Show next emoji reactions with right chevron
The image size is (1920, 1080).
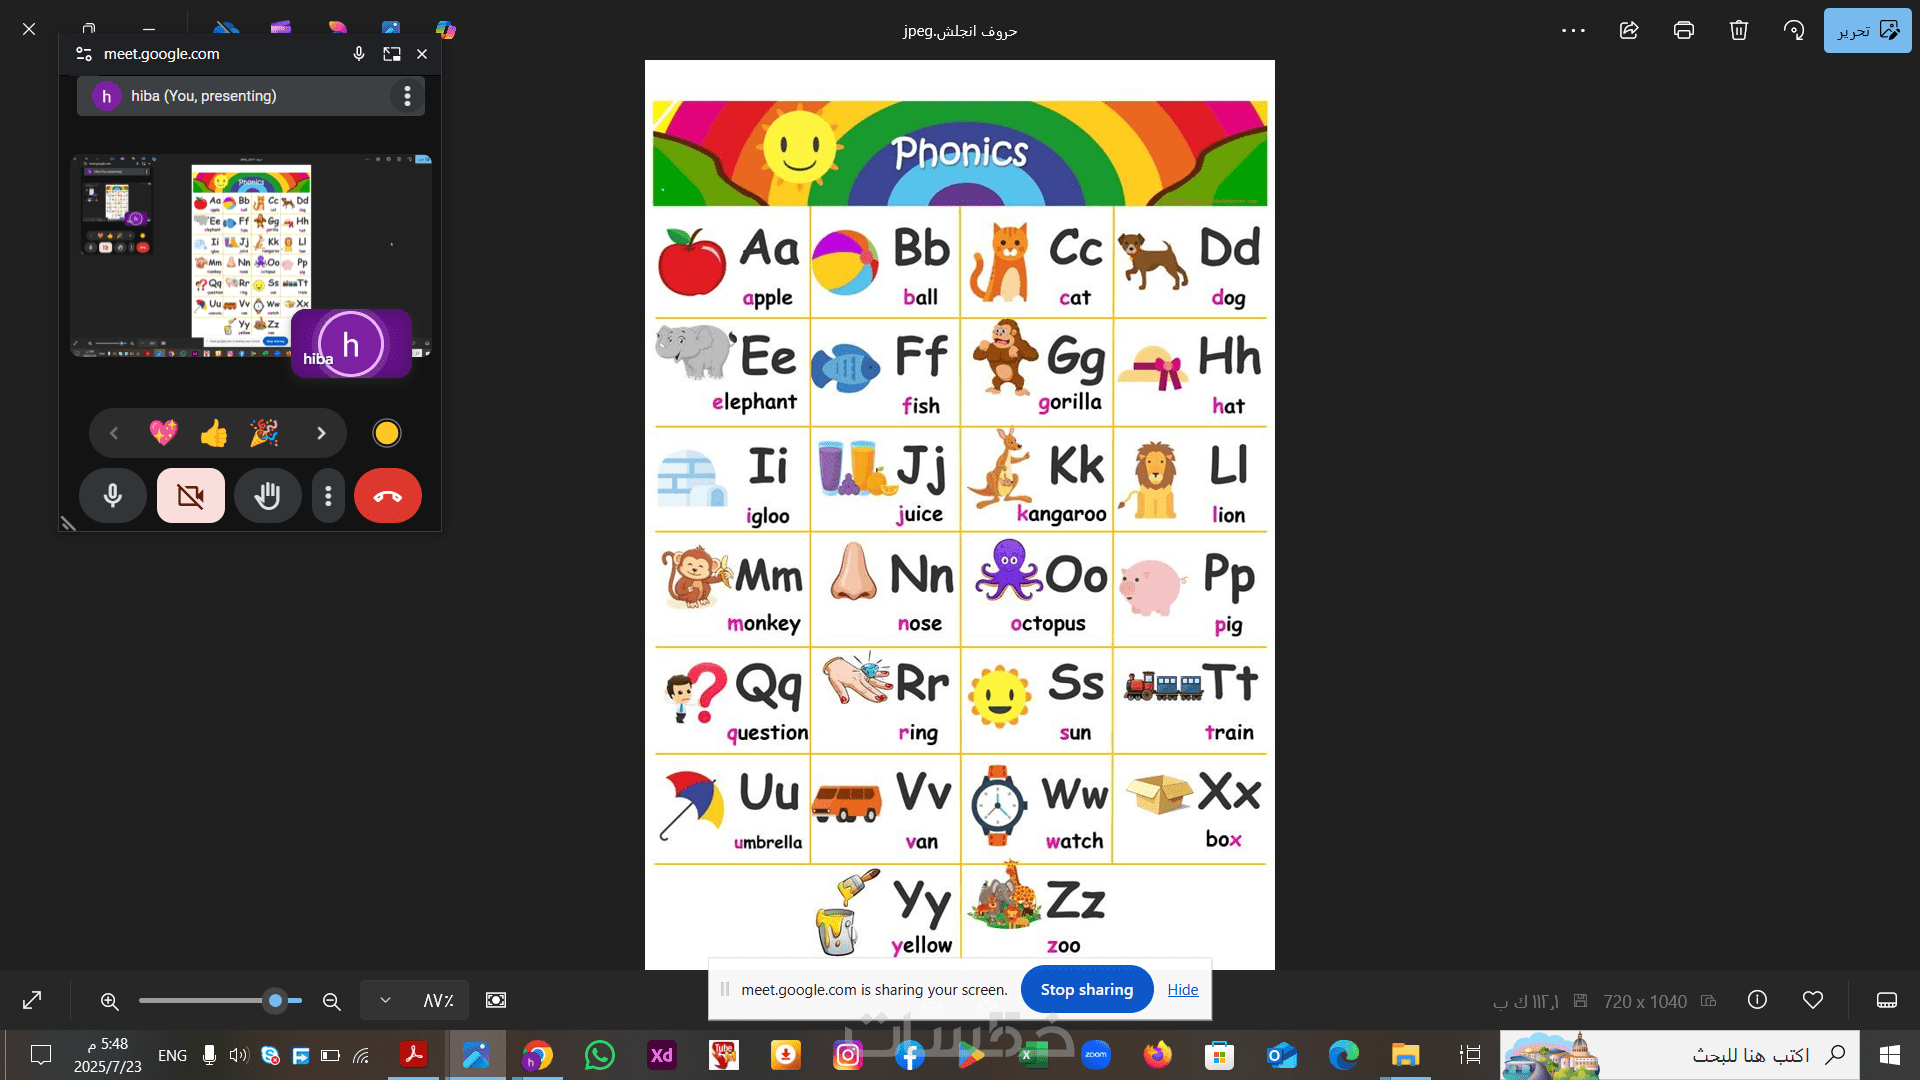click(321, 433)
